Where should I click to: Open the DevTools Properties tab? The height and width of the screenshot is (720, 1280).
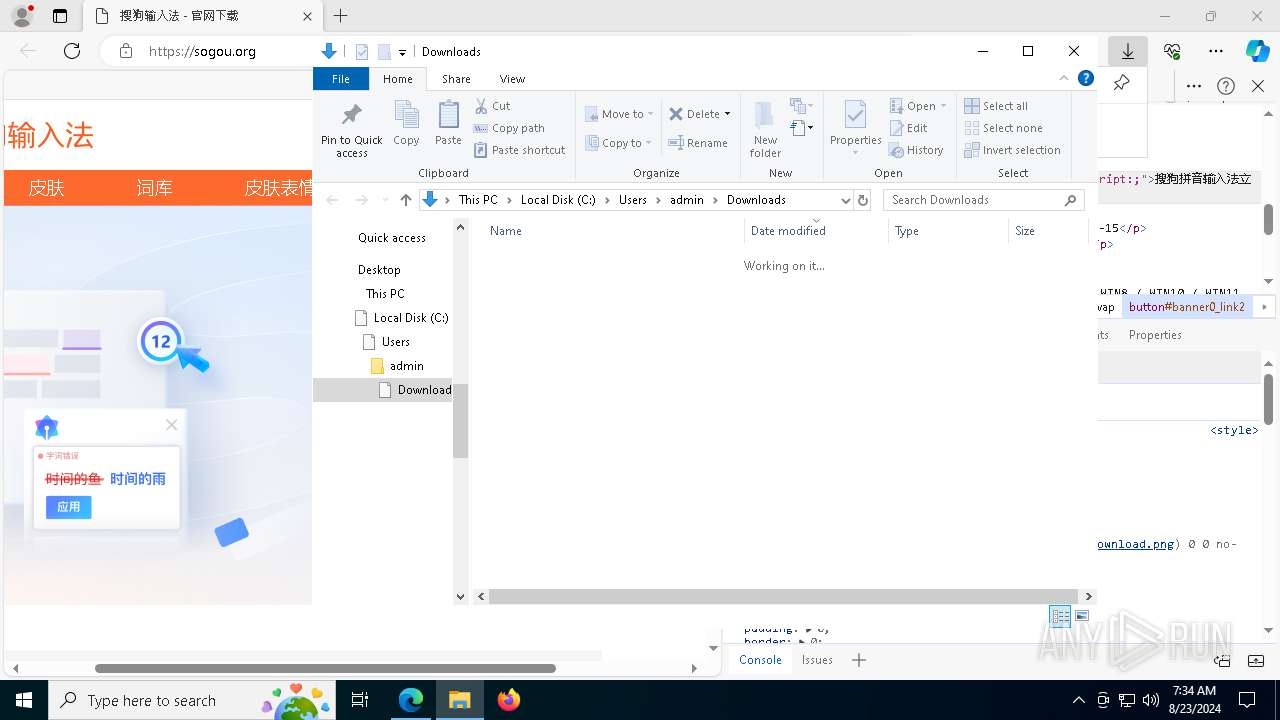tap(1155, 335)
